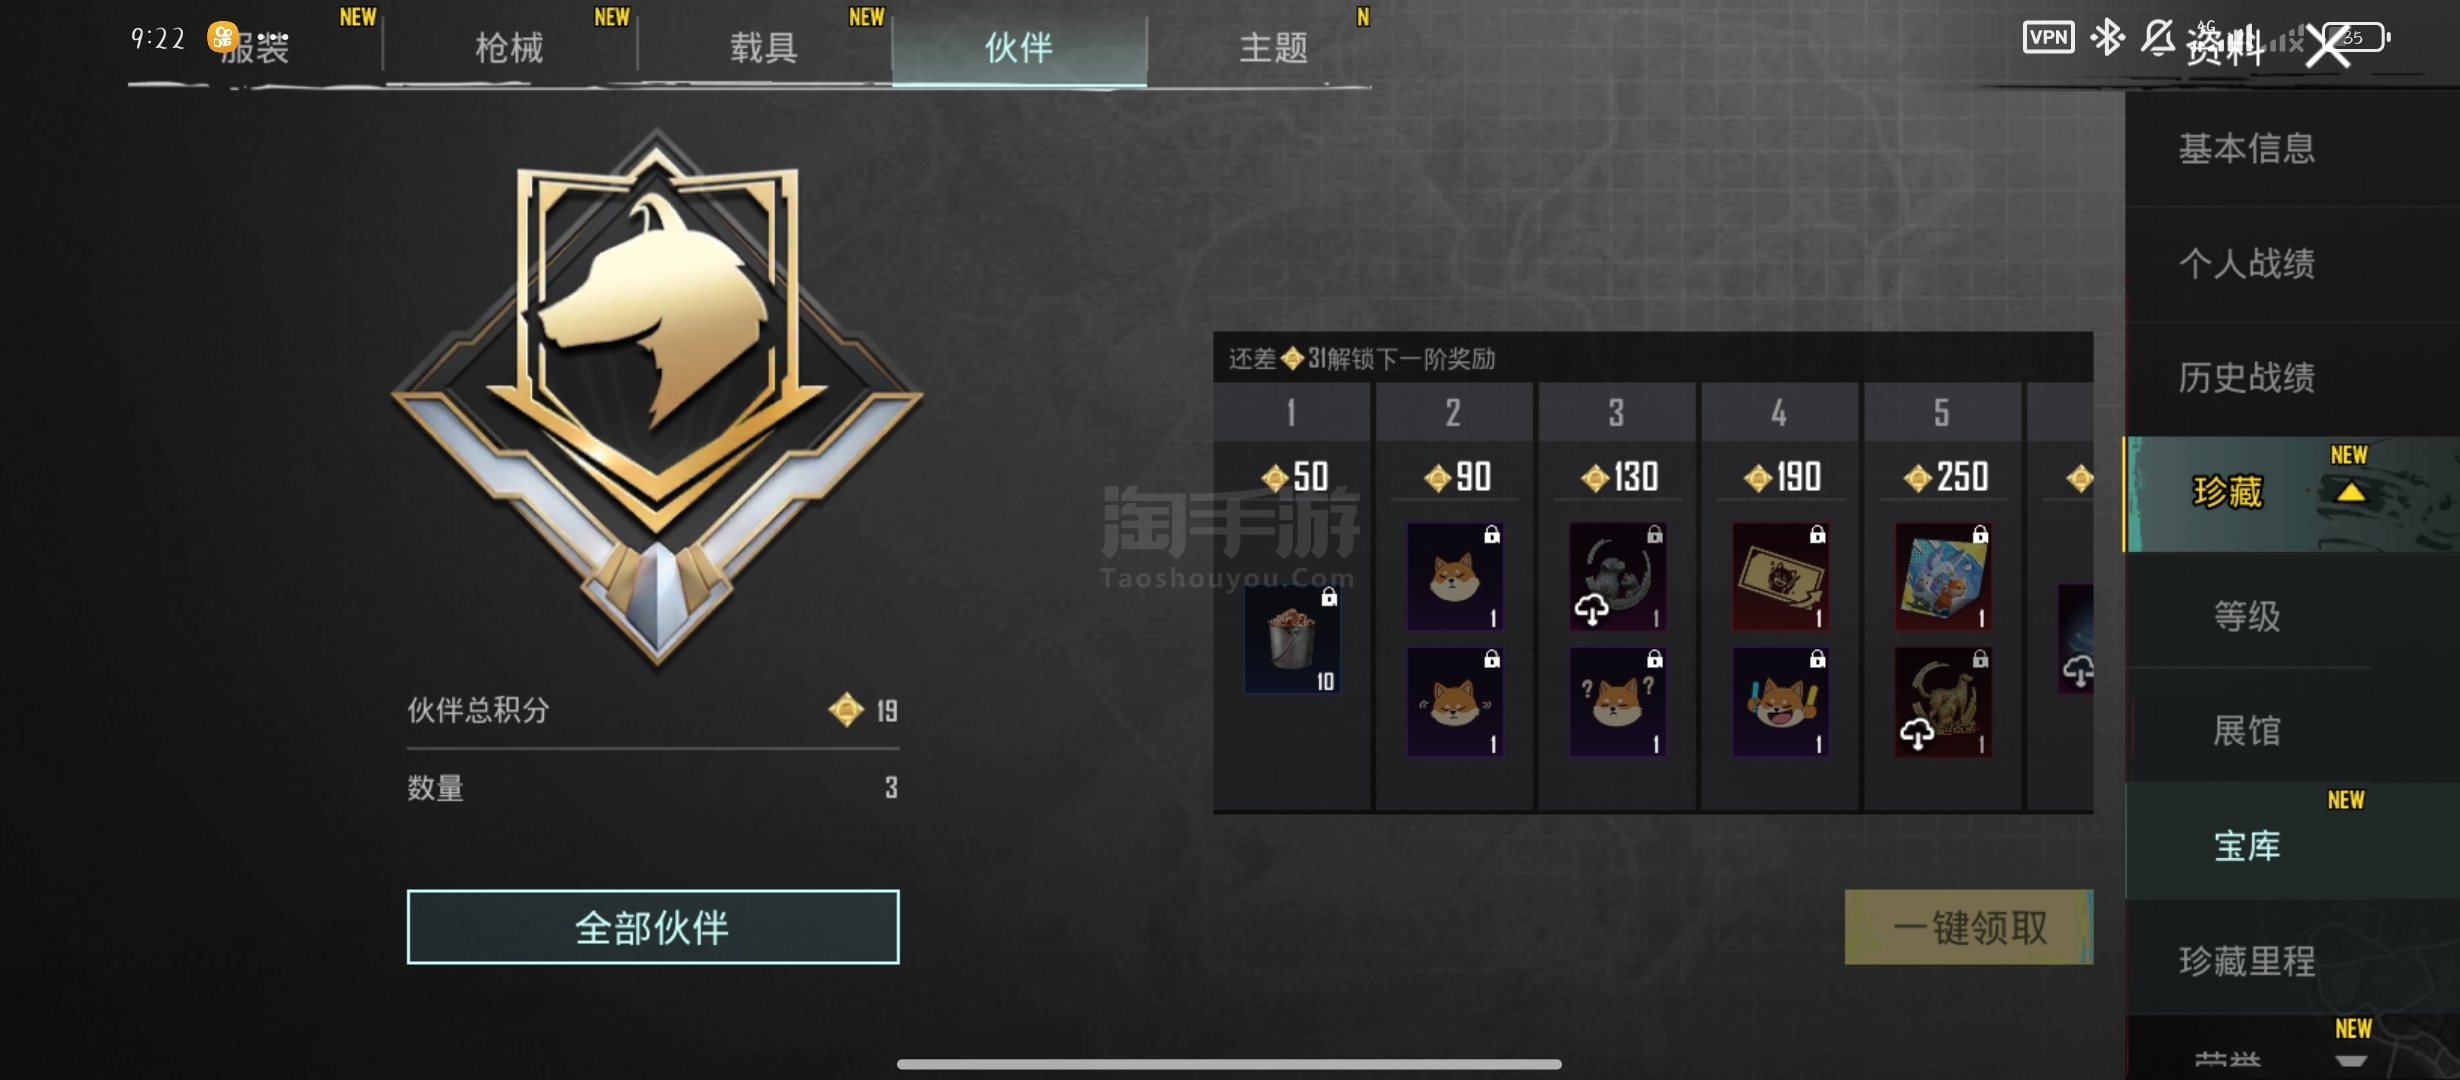The width and height of the screenshot is (2460, 1080).
Task: Open the 主题 tab
Action: click(1273, 47)
